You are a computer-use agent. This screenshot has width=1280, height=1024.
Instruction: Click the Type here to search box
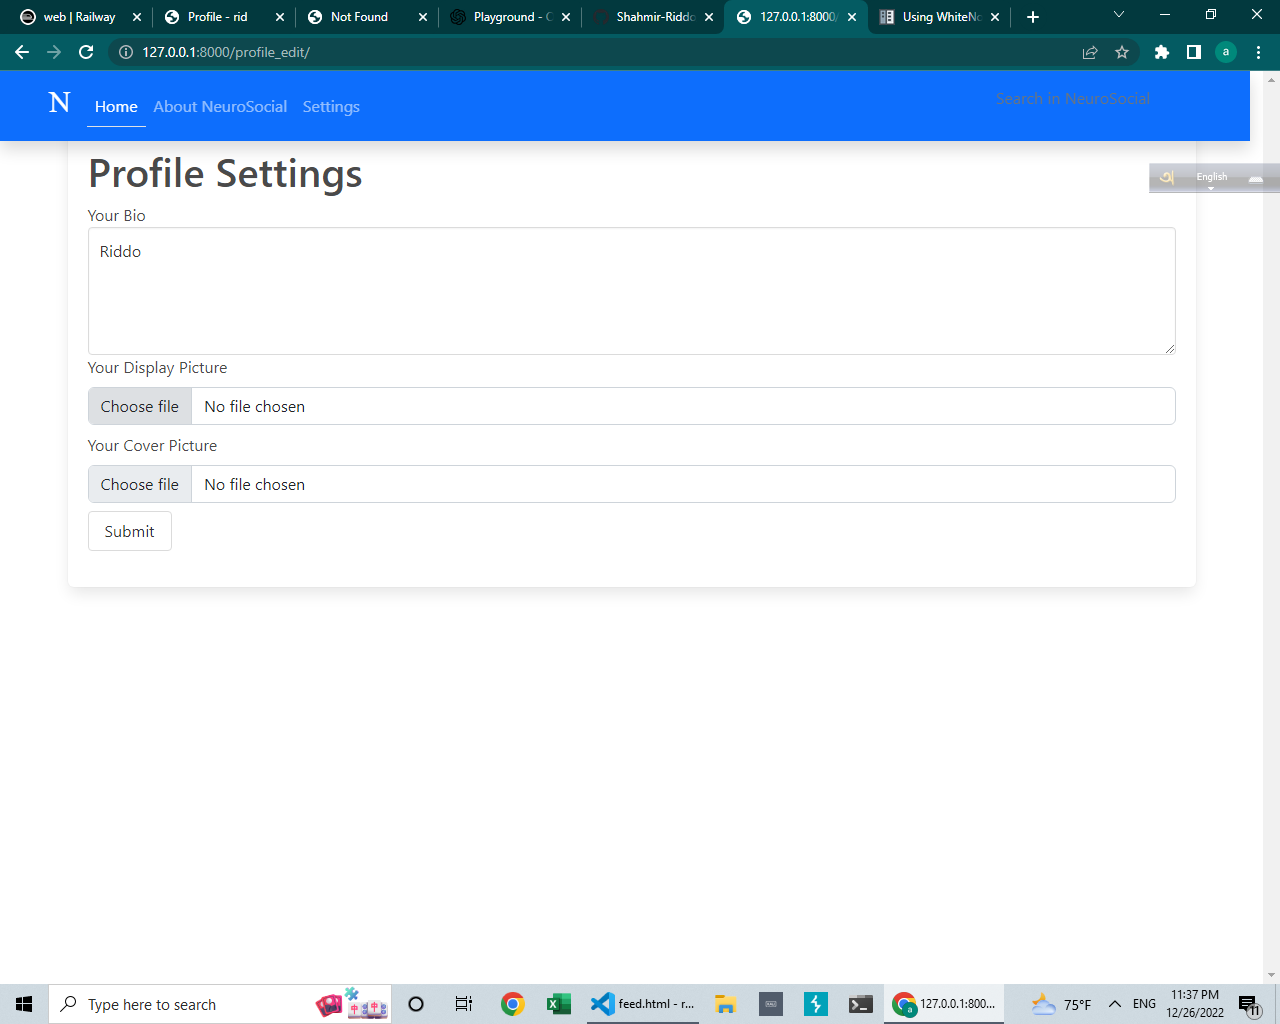(x=220, y=1004)
